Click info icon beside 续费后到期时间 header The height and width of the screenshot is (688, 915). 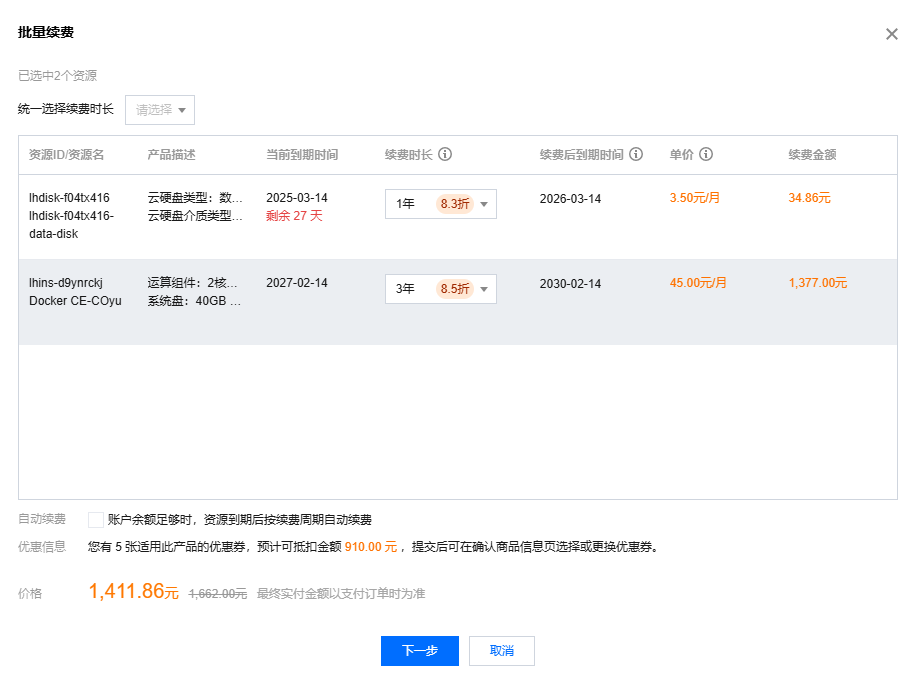[636, 155]
